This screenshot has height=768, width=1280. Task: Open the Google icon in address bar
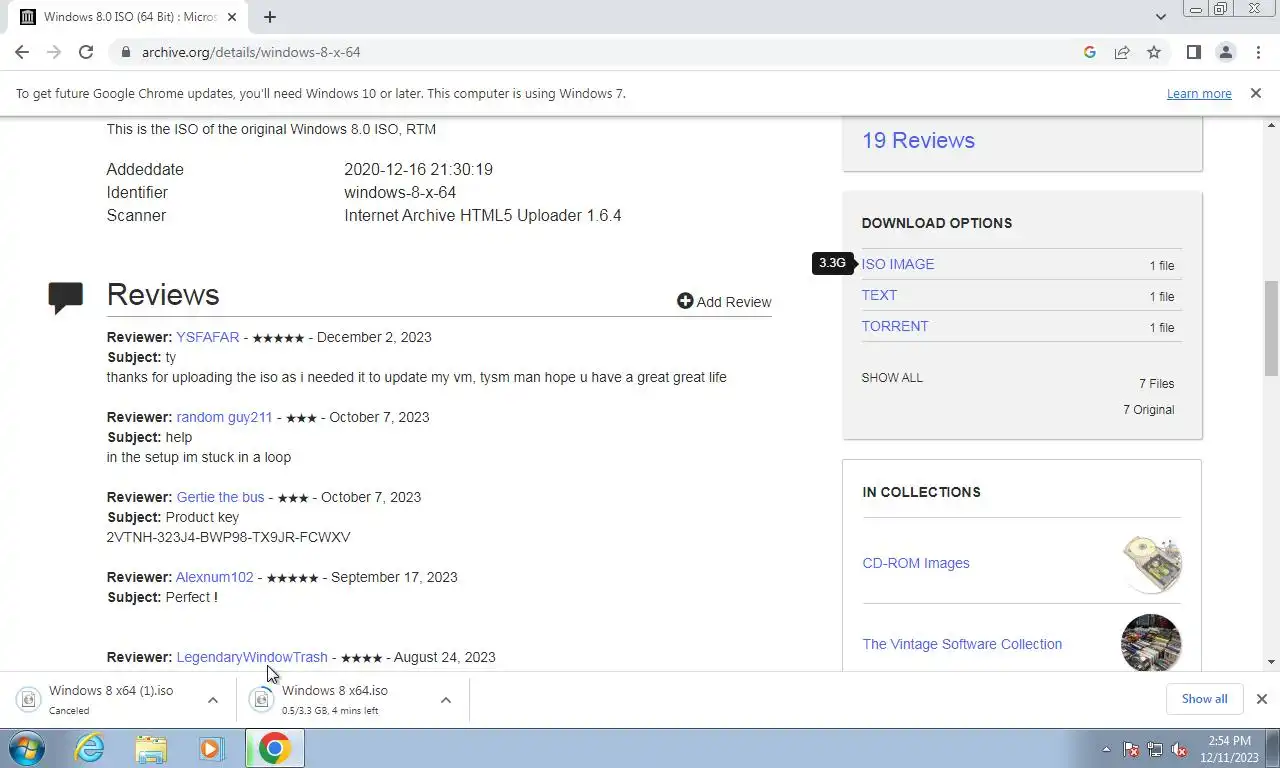(x=1090, y=52)
